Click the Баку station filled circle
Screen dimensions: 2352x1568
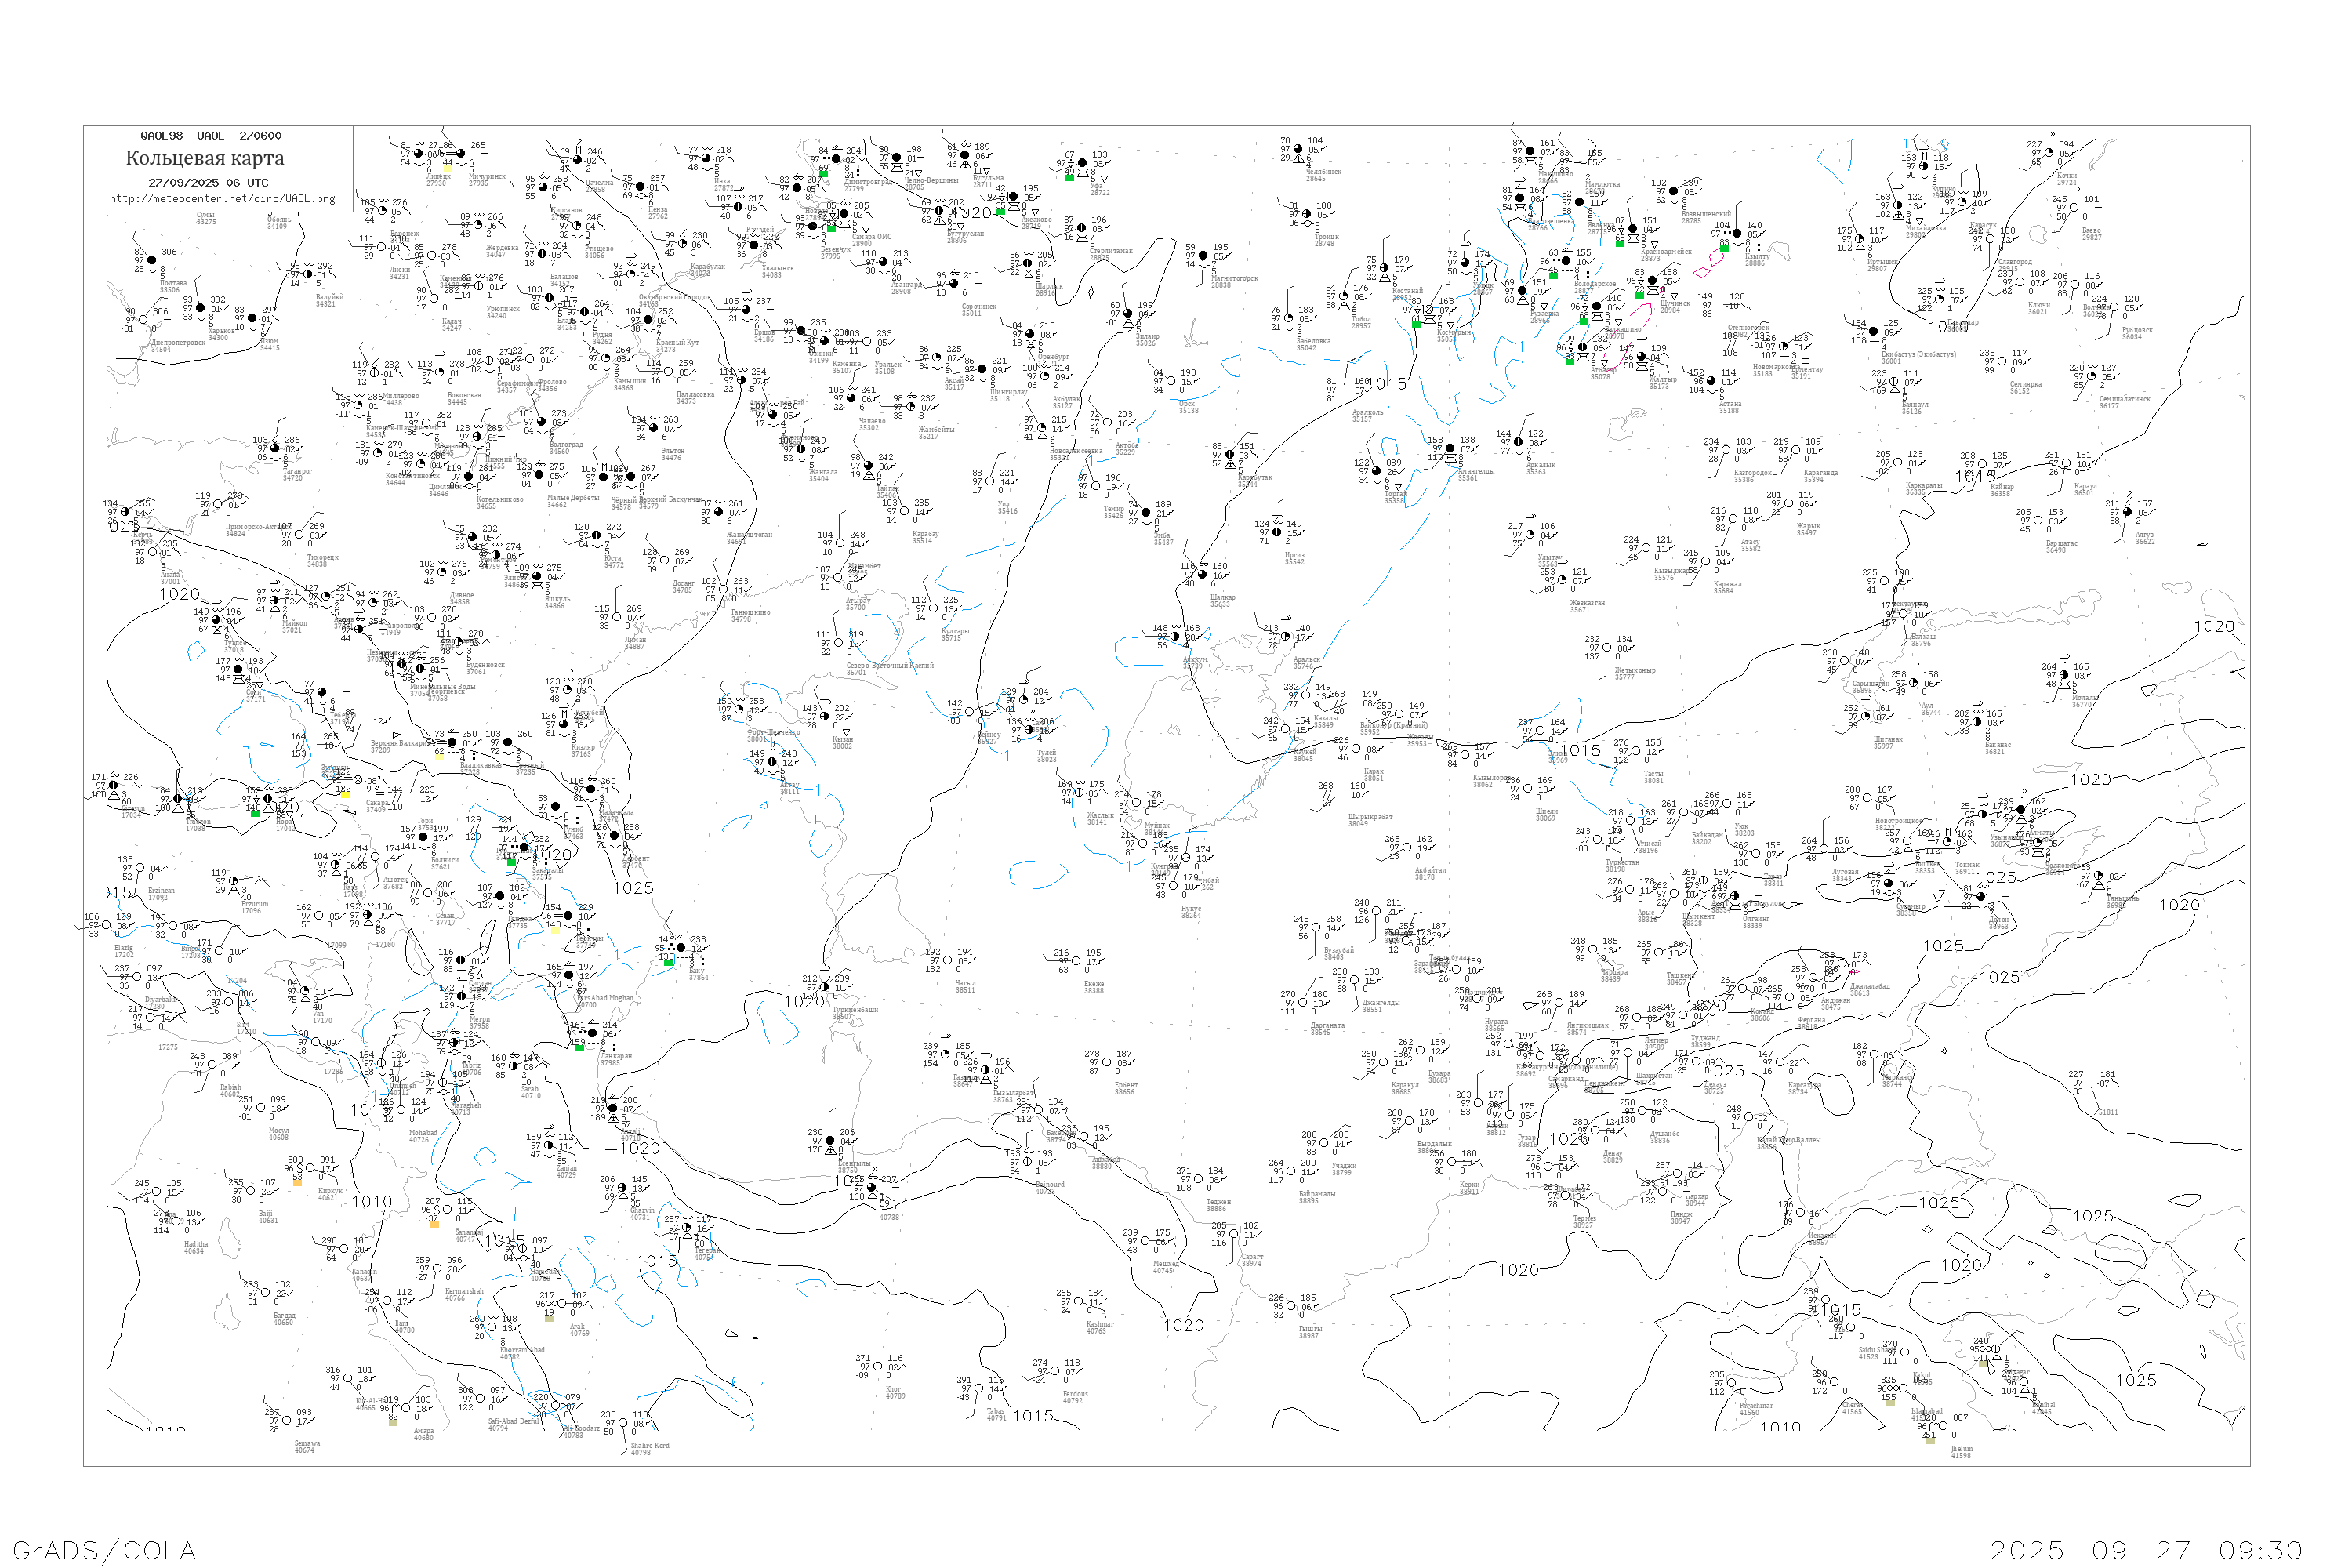680,947
